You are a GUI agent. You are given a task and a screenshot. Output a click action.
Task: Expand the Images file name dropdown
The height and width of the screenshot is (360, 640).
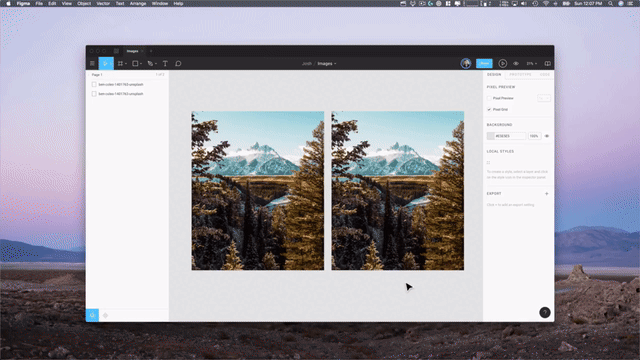327,64
